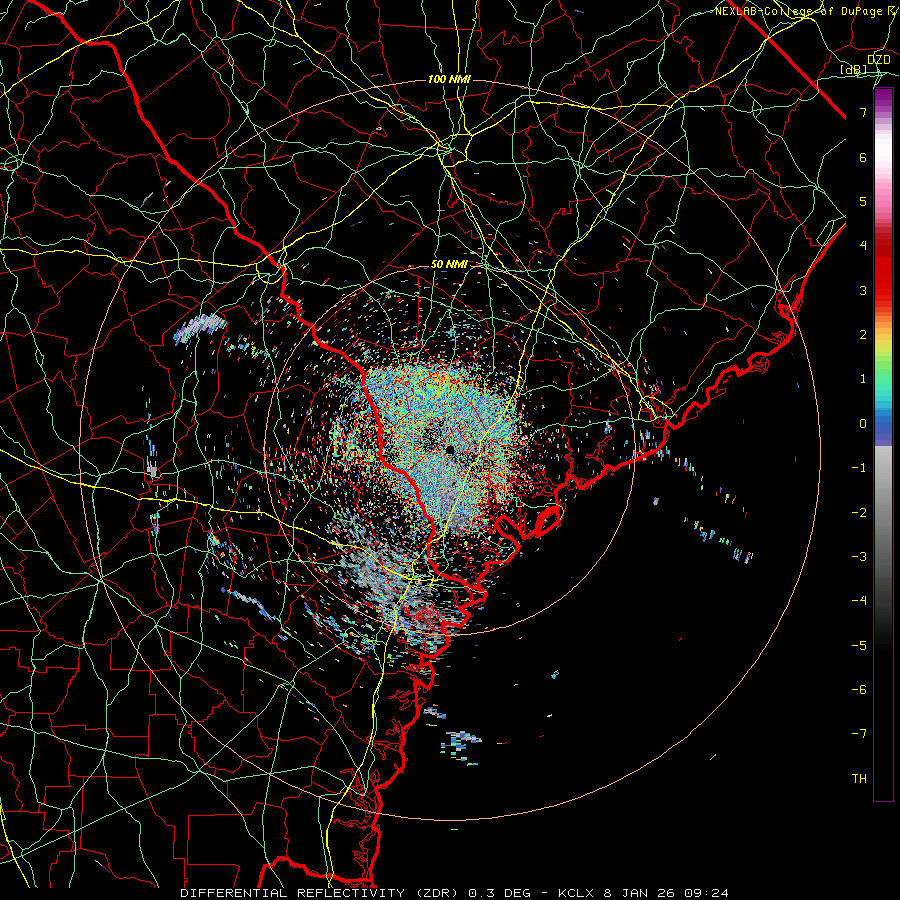
Task: Click the black radar site dot at map center
Action: pos(450,449)
